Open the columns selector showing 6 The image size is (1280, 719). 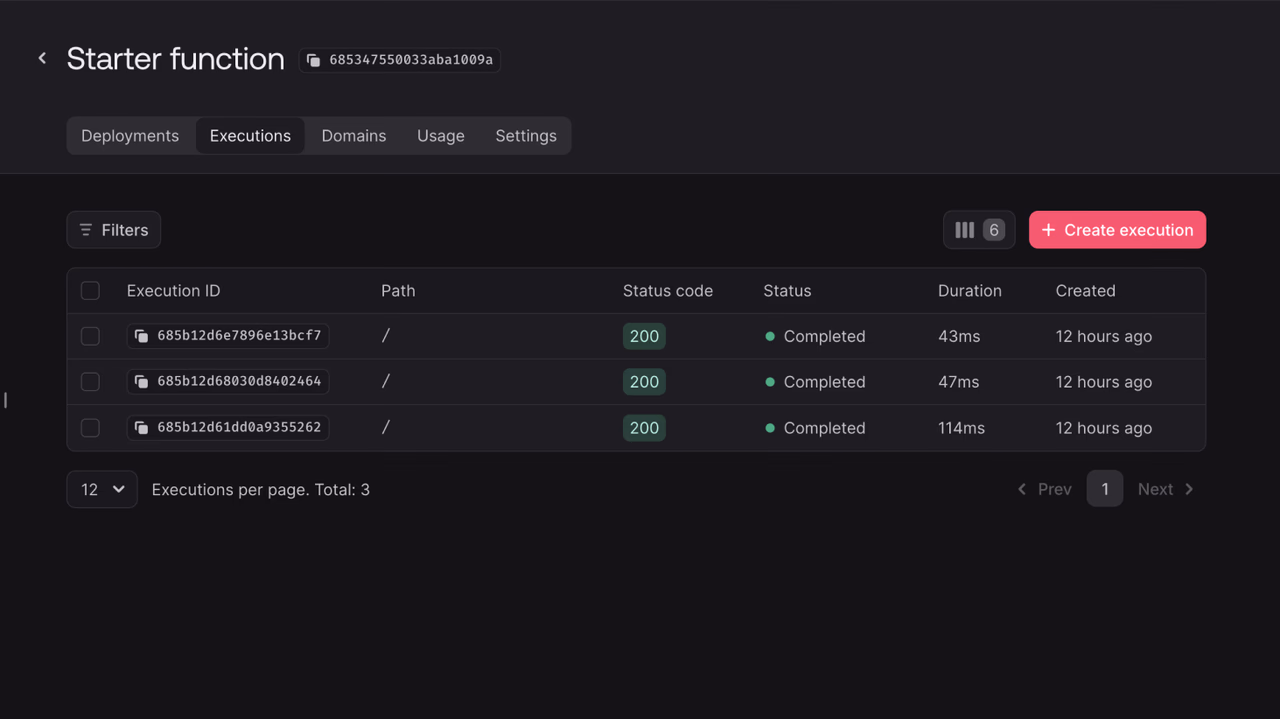(x=979, y=230)
